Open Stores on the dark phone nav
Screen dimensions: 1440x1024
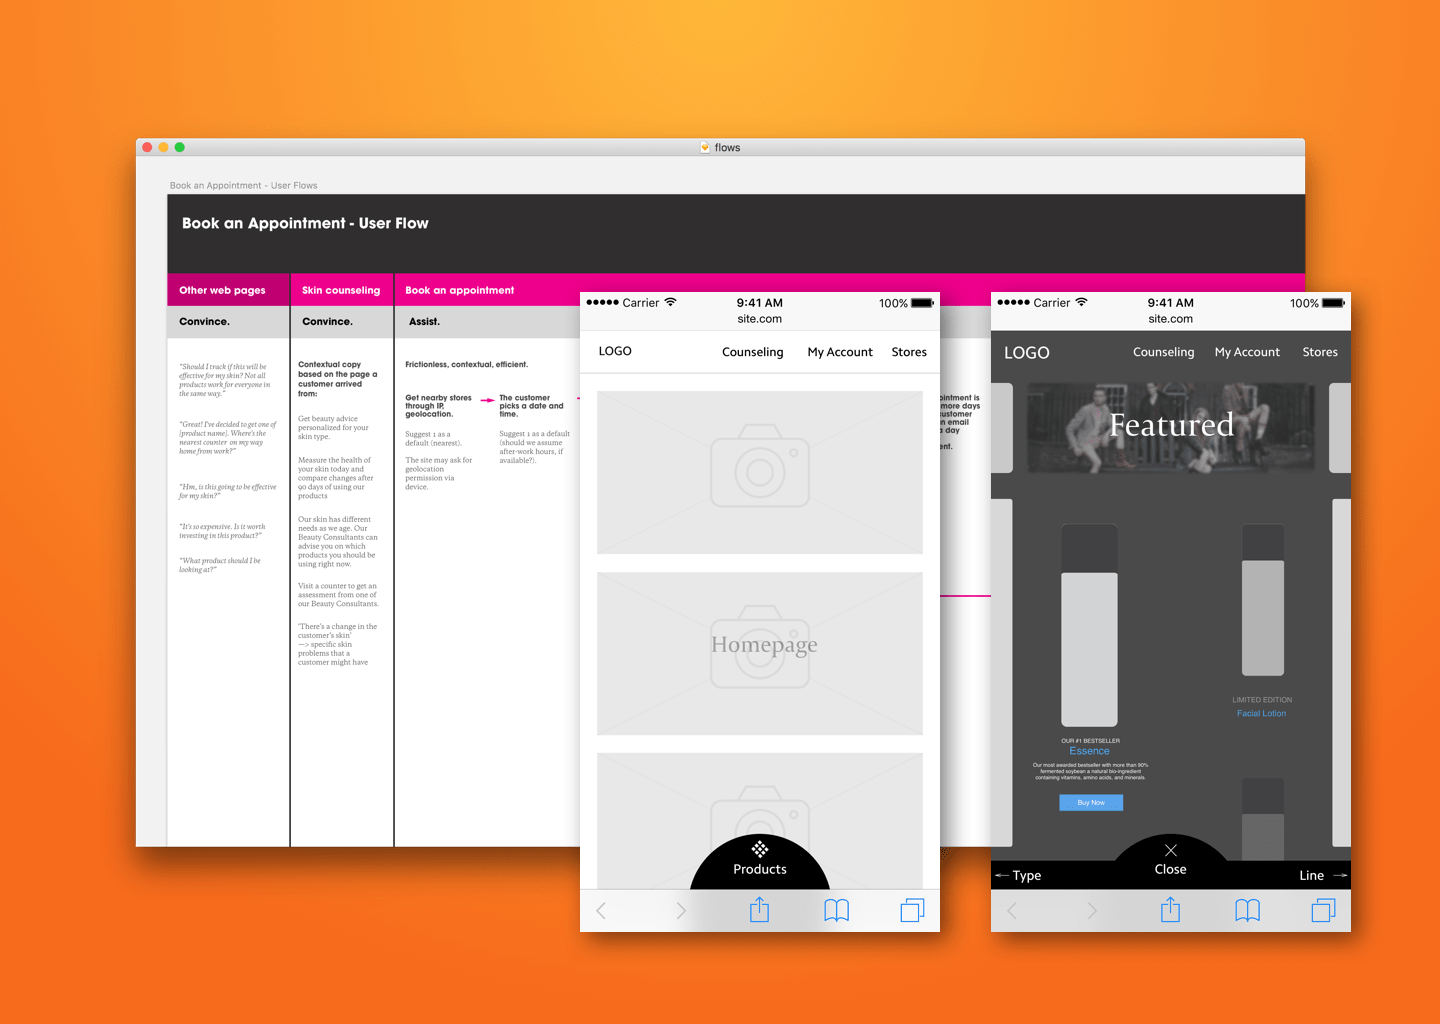(1320, 352)
